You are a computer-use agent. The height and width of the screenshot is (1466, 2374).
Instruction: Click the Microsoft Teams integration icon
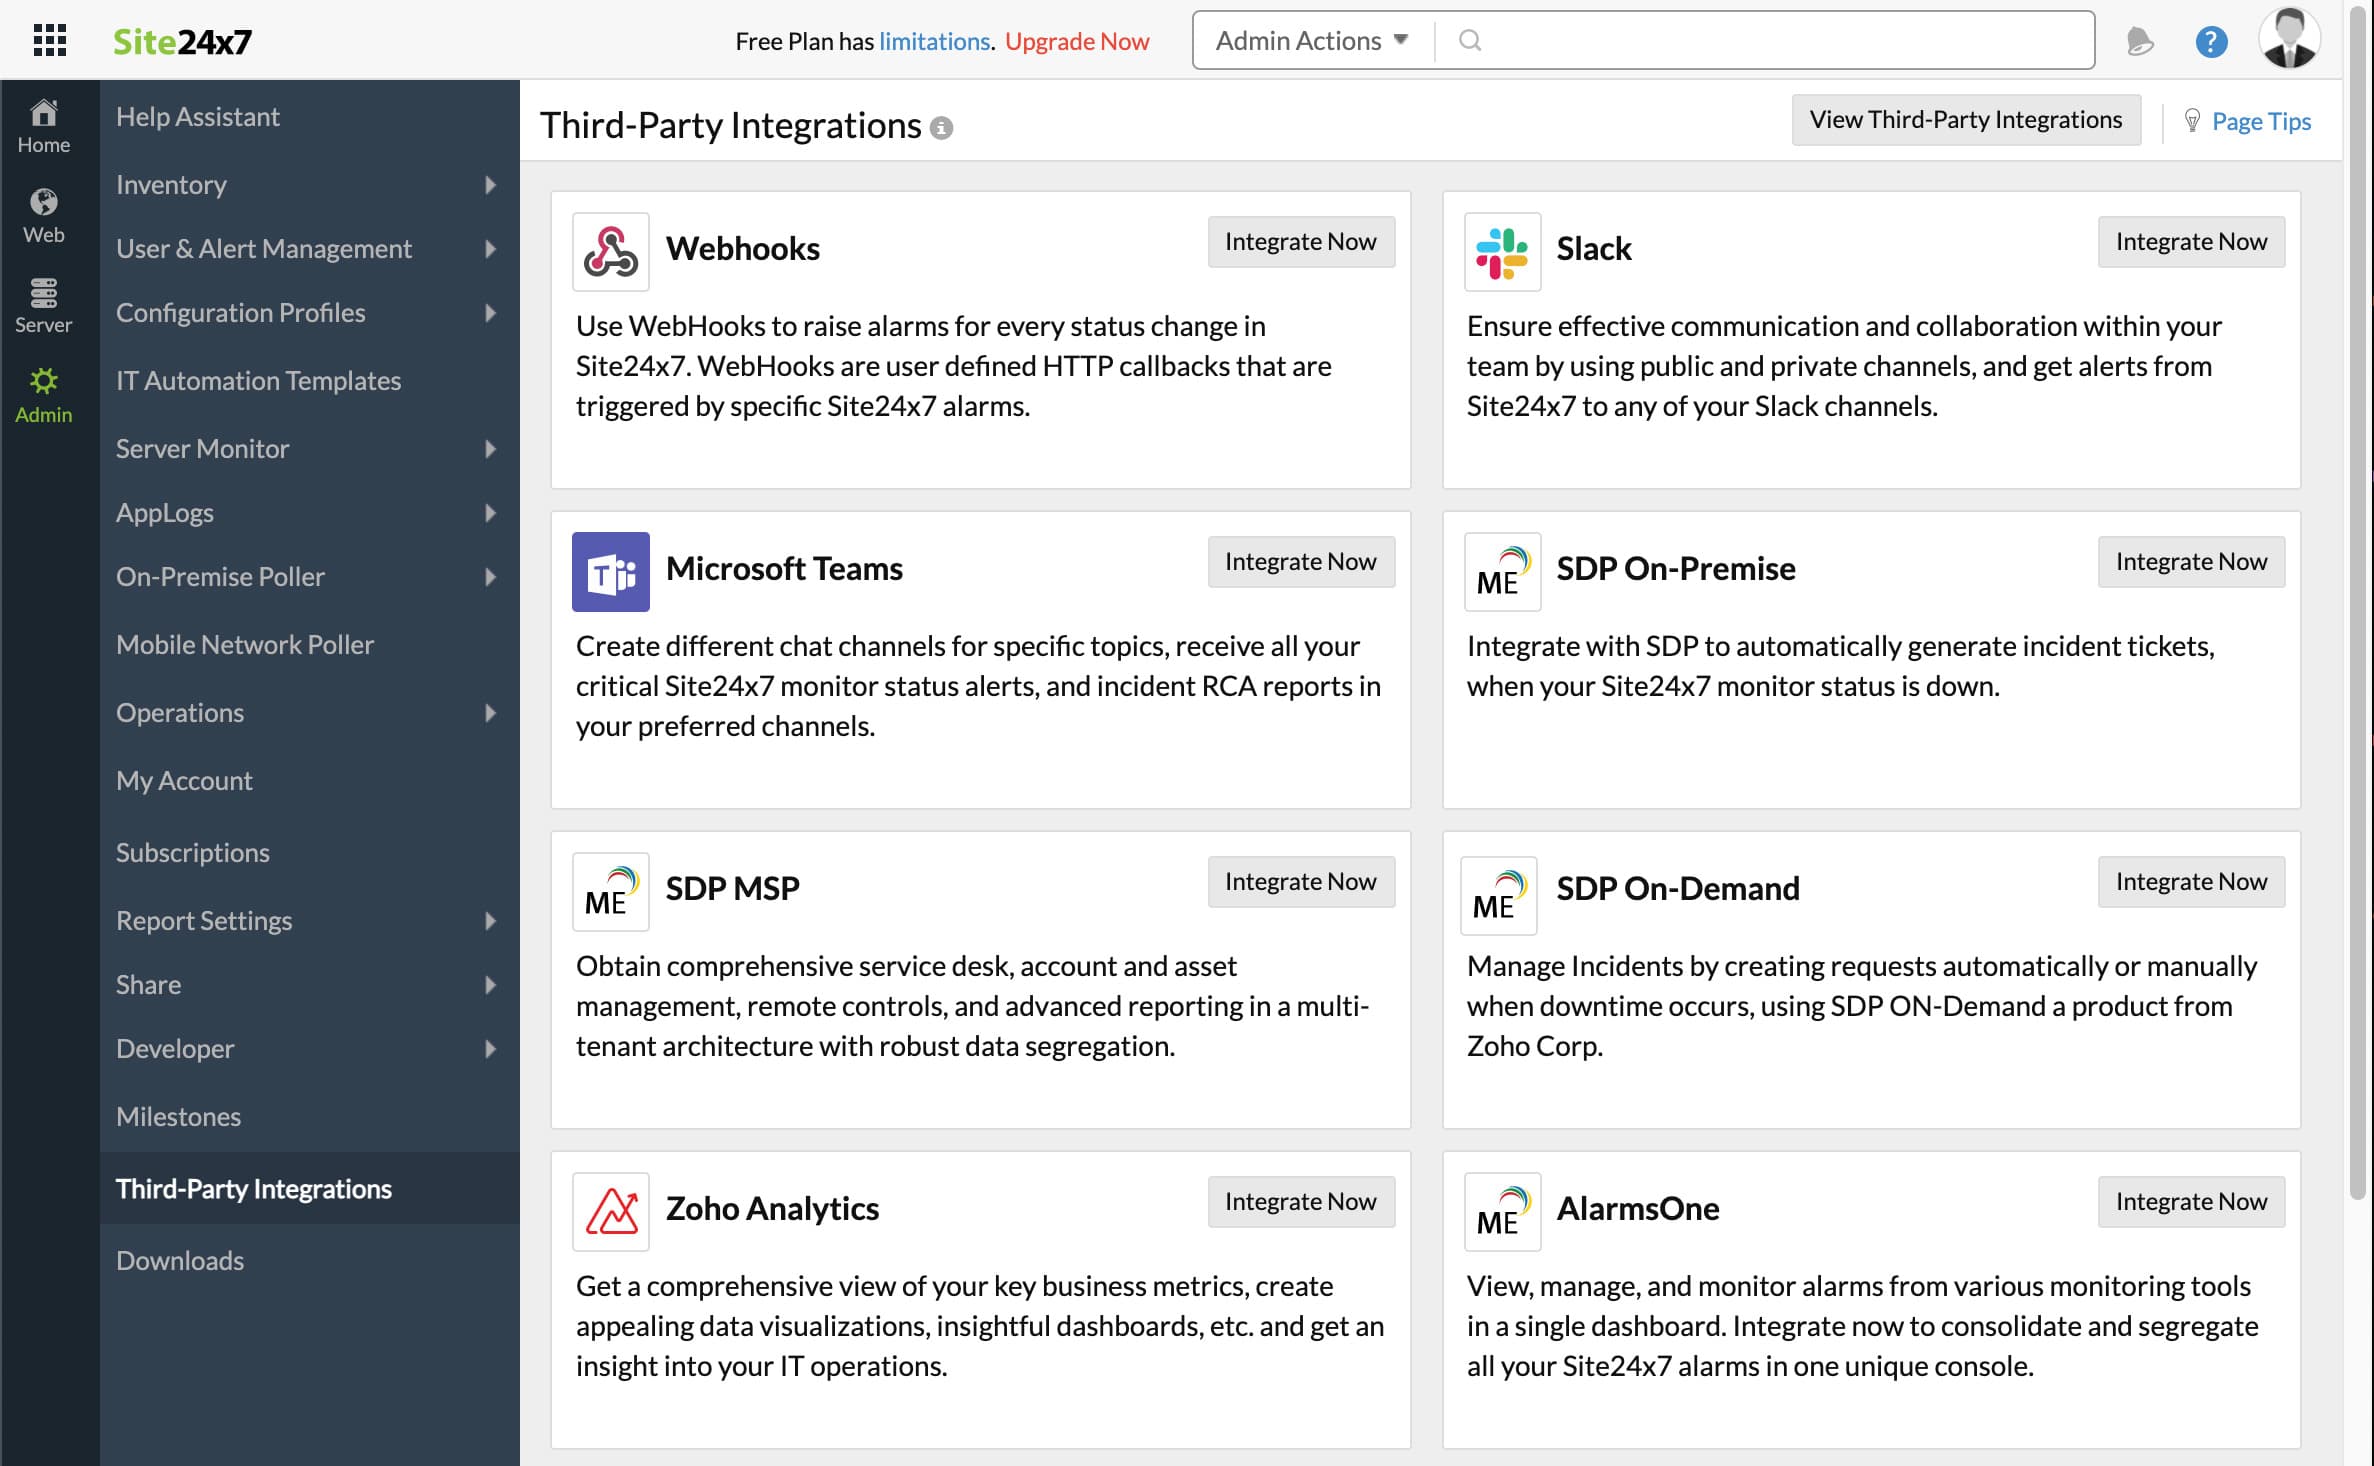(x=612, y=569)
